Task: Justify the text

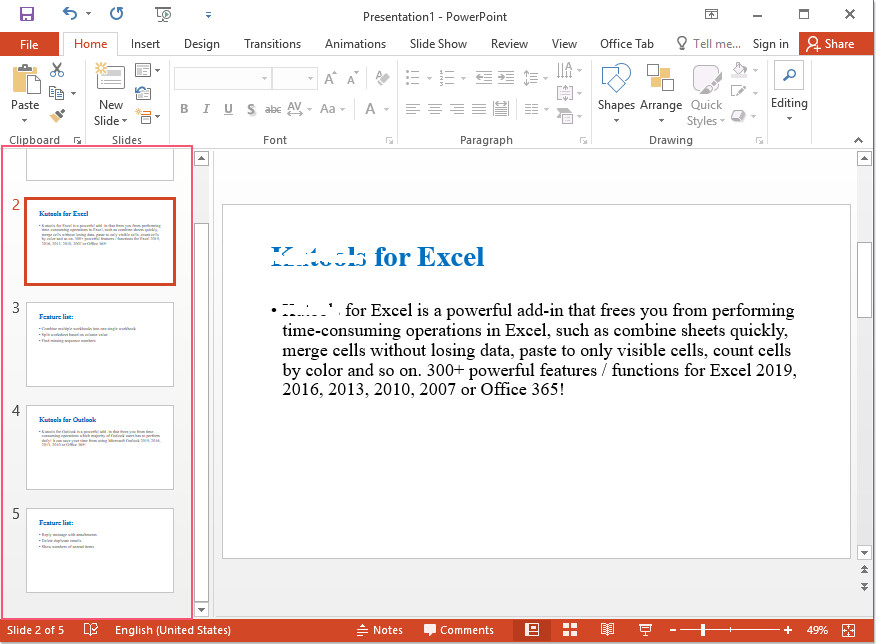Action: 479,109
